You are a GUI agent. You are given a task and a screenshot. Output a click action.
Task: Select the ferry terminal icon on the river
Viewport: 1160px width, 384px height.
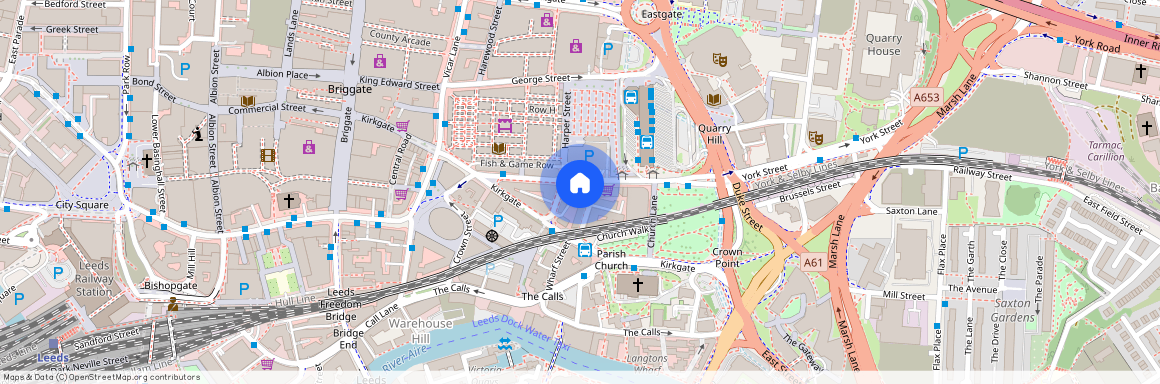[x=505, y=343]
